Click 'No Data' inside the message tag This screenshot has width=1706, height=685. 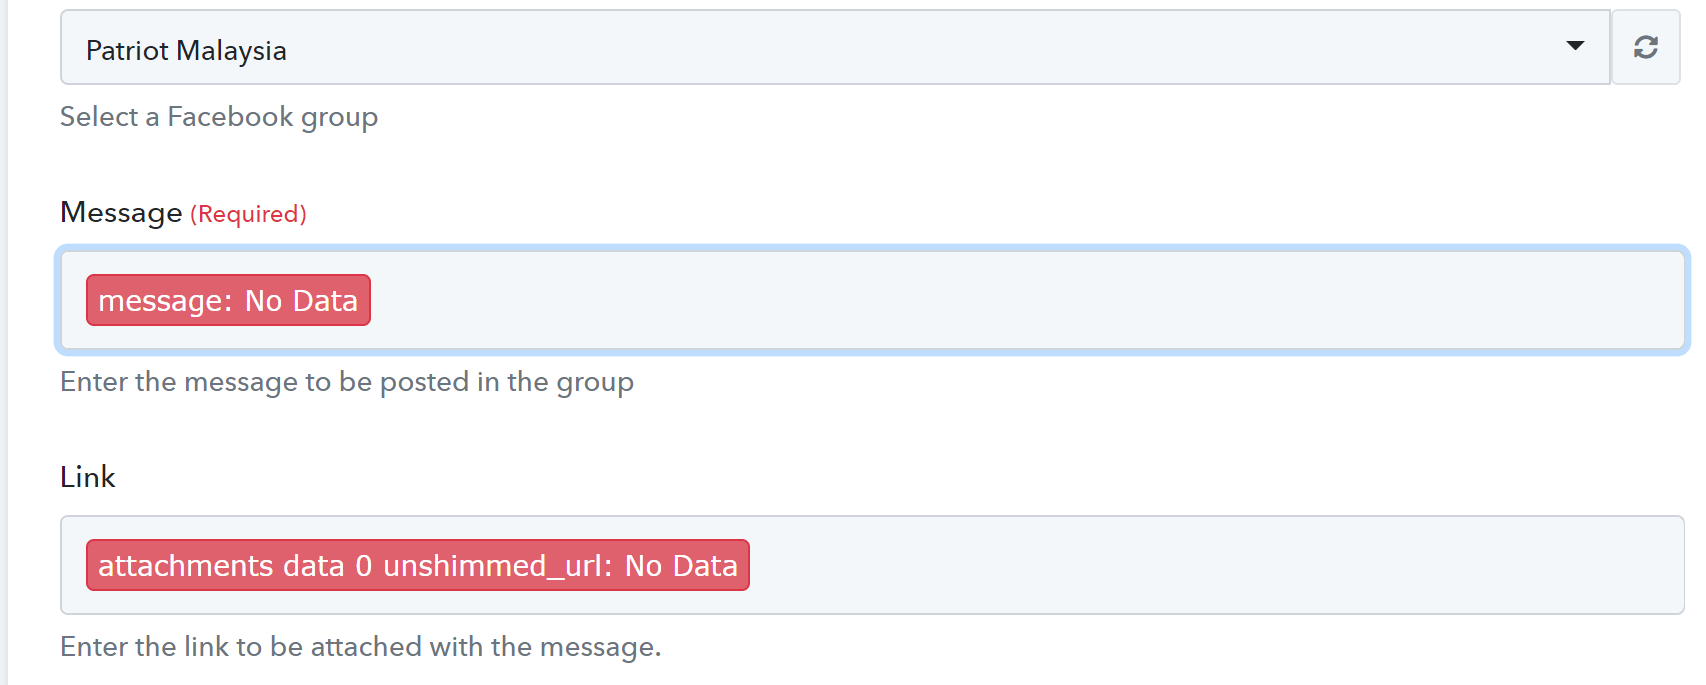301,301
